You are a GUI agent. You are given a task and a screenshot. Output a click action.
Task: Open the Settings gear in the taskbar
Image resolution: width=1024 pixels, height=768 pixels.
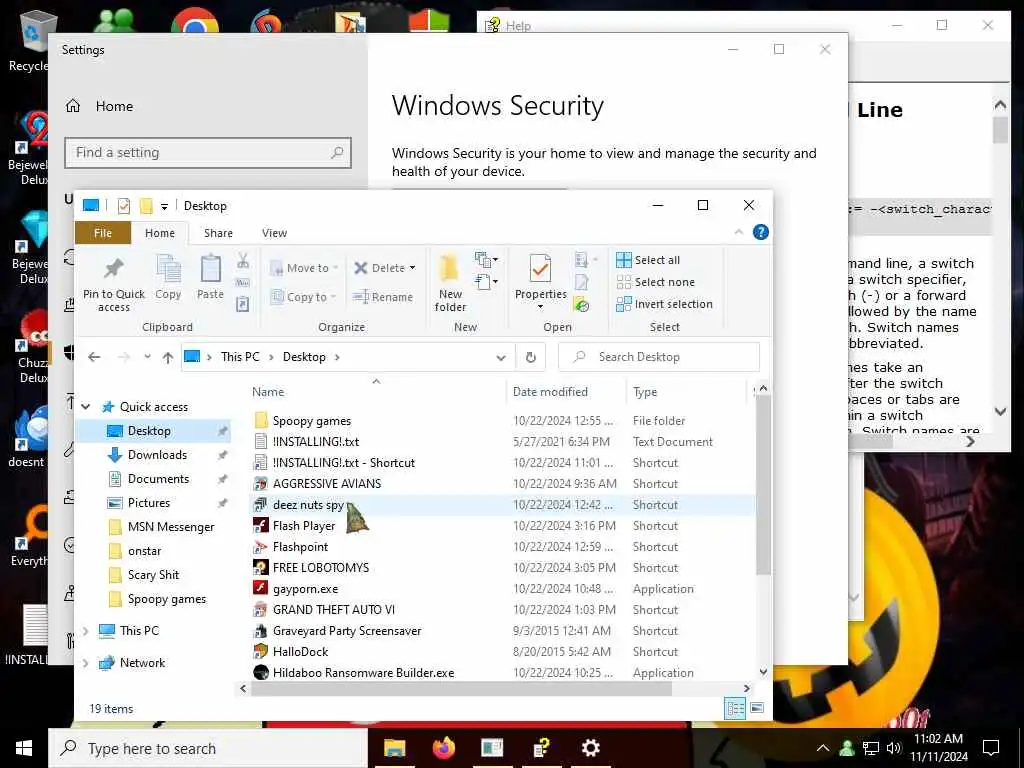[590, 748]
